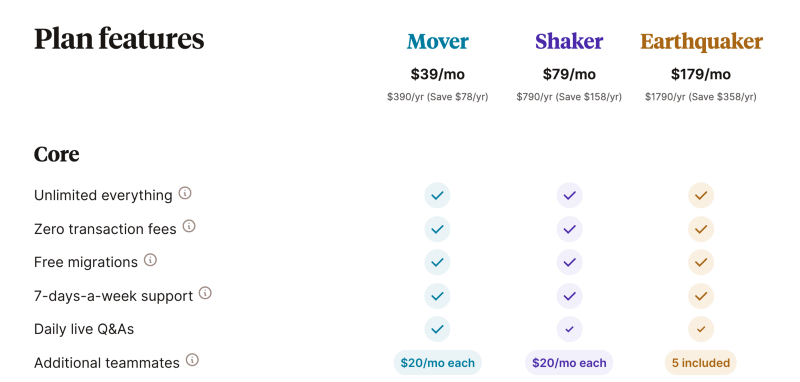This screenshot has width=800, height=382.
Task: Show info for 7-days-a-week support
Action: (205, 294)
